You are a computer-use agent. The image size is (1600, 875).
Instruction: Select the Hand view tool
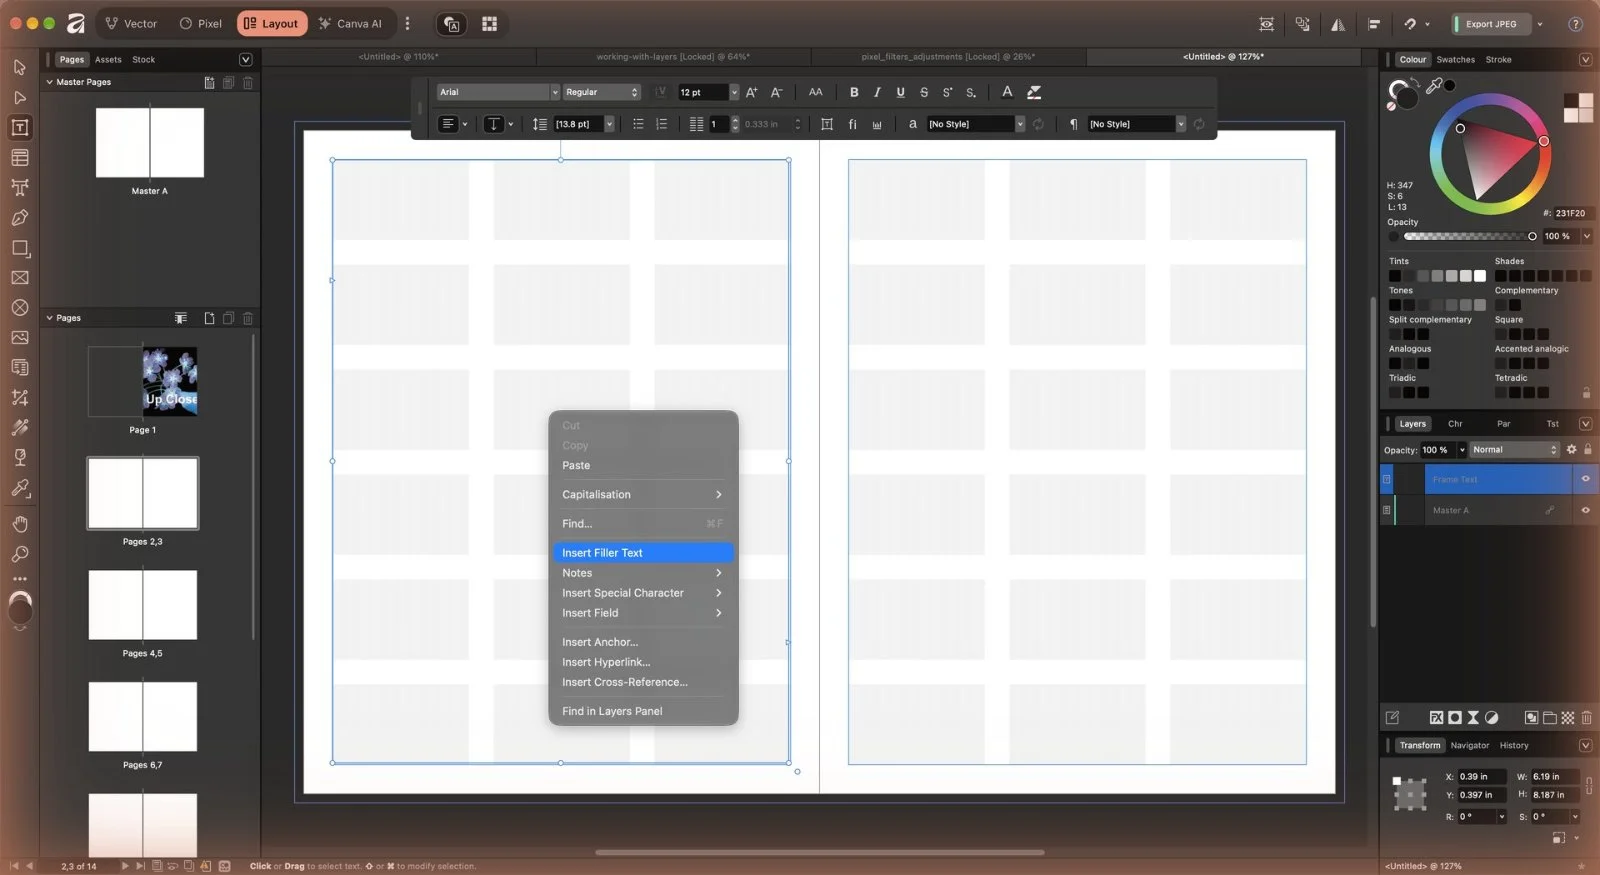[19, 524]
